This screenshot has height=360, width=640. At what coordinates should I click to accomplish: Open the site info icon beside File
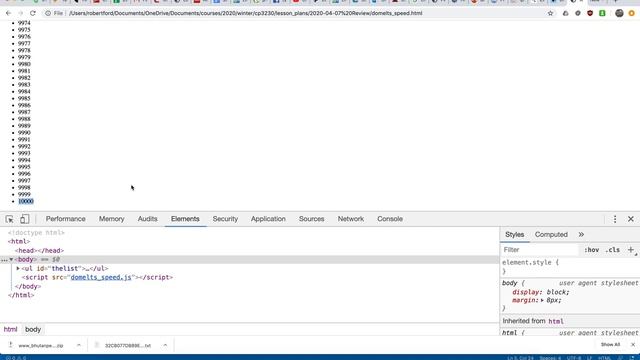[x=48, y=13]
